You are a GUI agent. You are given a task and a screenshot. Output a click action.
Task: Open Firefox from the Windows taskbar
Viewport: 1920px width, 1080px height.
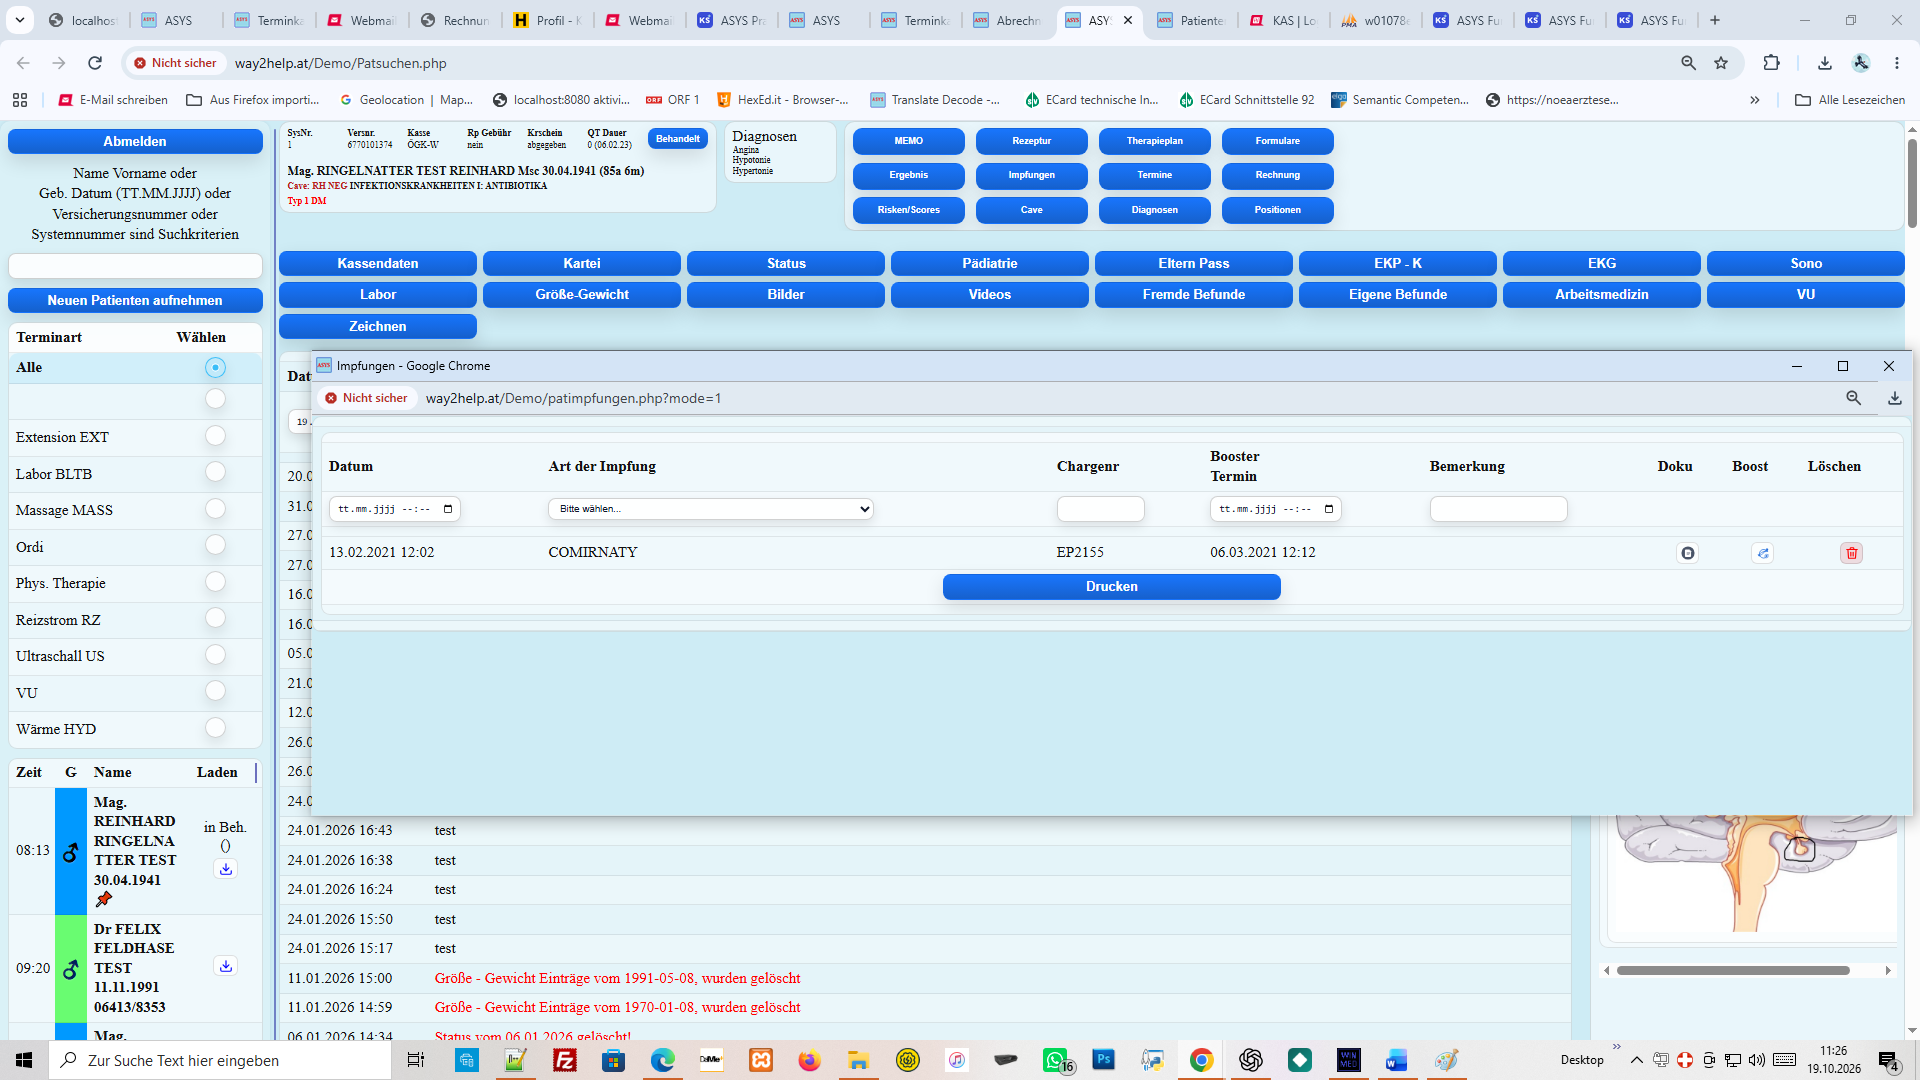click(809, 1060)
